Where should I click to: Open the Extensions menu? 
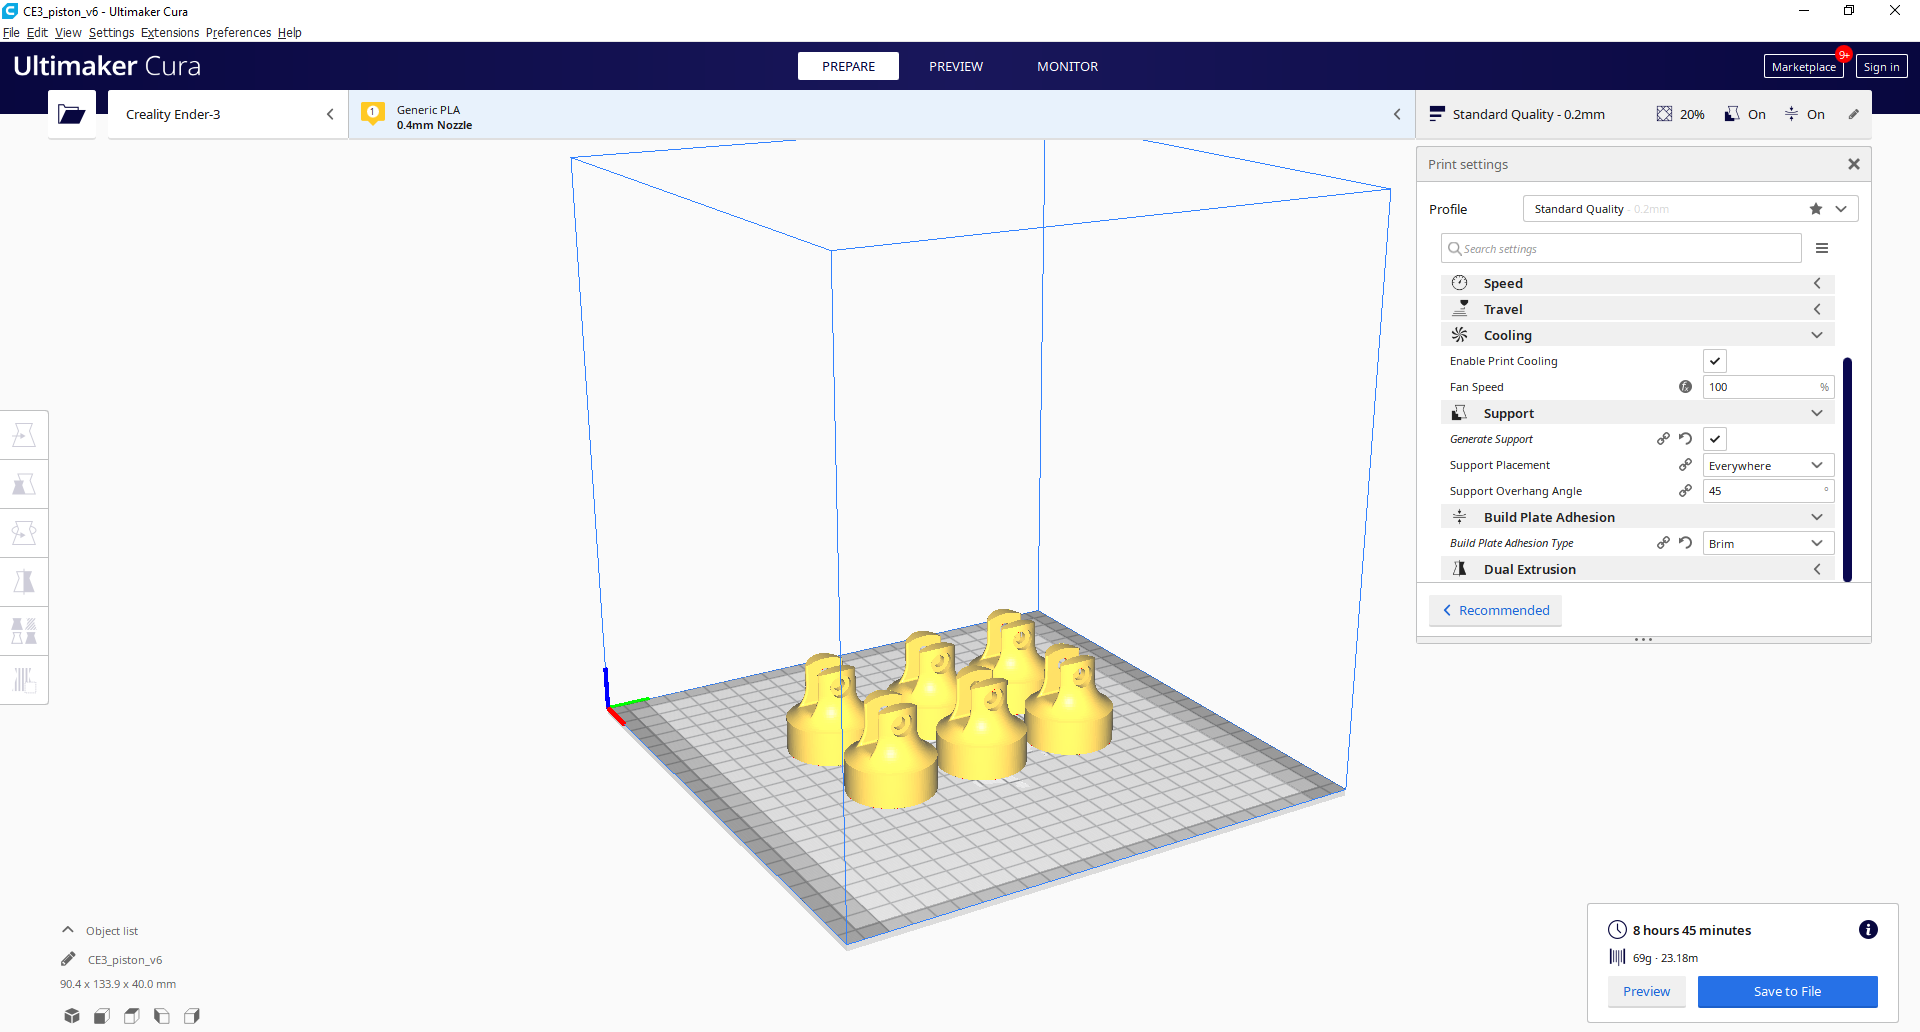(170, 33)
